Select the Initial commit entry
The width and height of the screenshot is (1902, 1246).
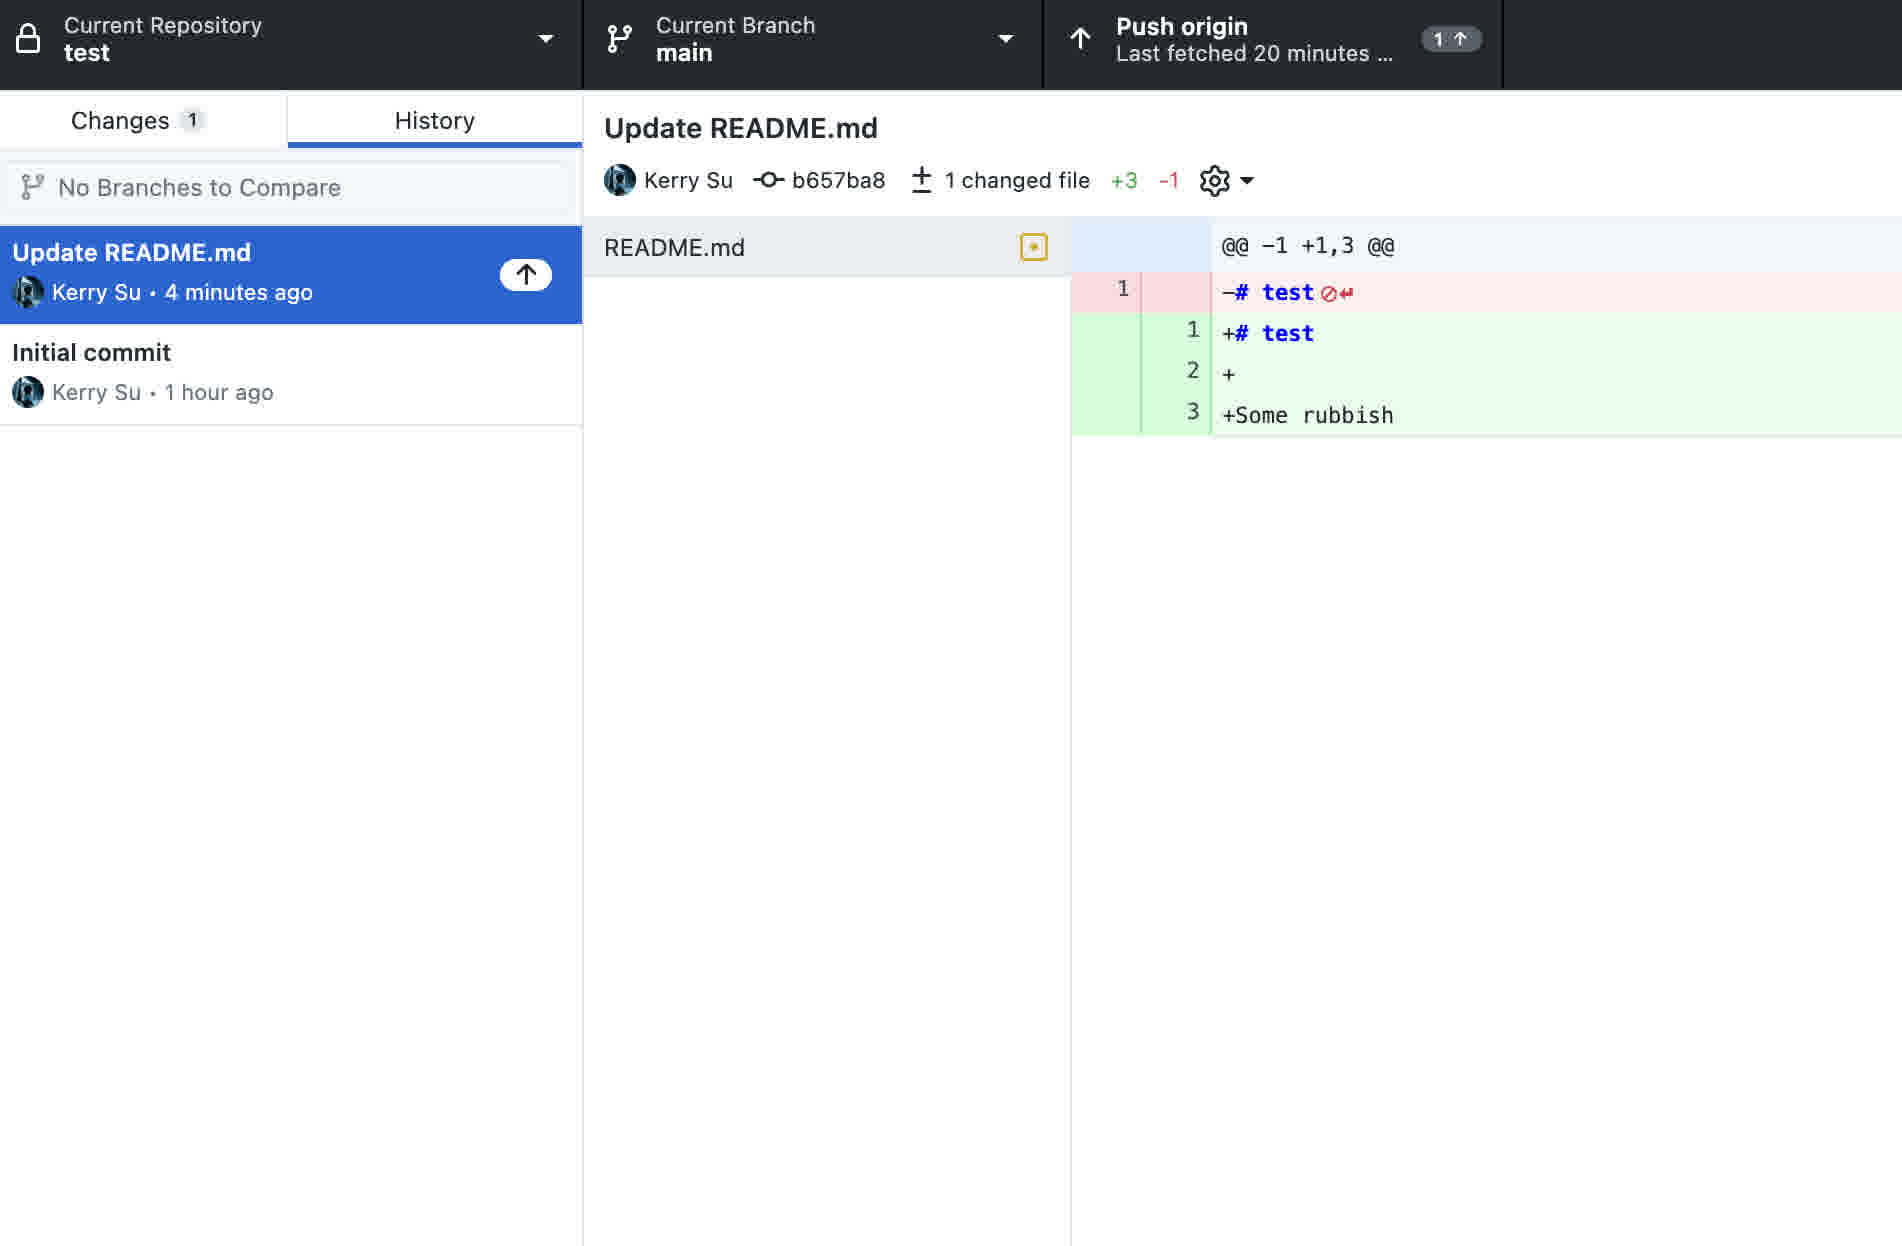click(290, 375)
